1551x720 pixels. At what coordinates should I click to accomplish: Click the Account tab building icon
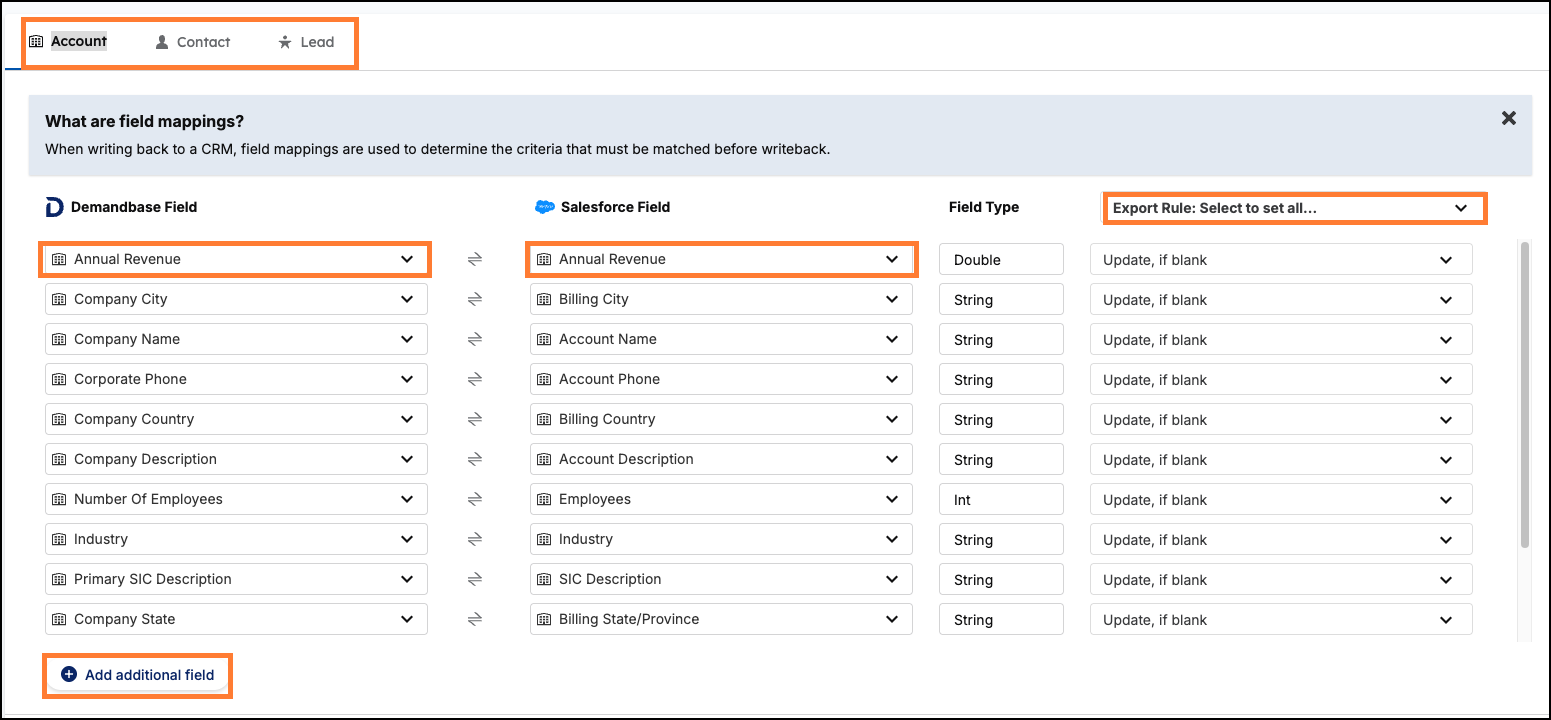point(36,42)
